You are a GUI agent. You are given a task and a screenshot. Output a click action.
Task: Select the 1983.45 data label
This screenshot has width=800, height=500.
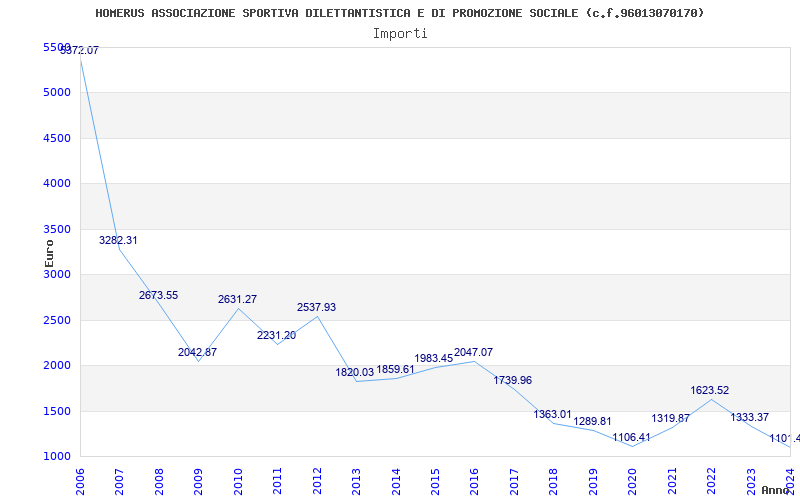point(434,359)
